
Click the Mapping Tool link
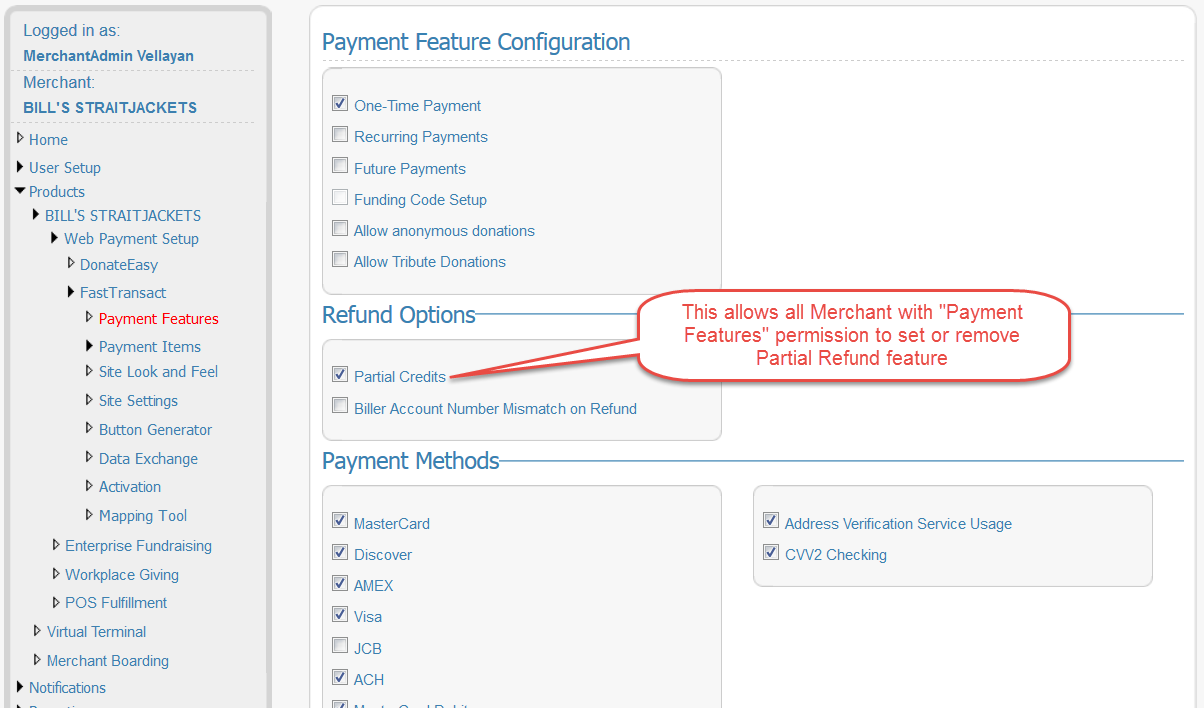143,516
